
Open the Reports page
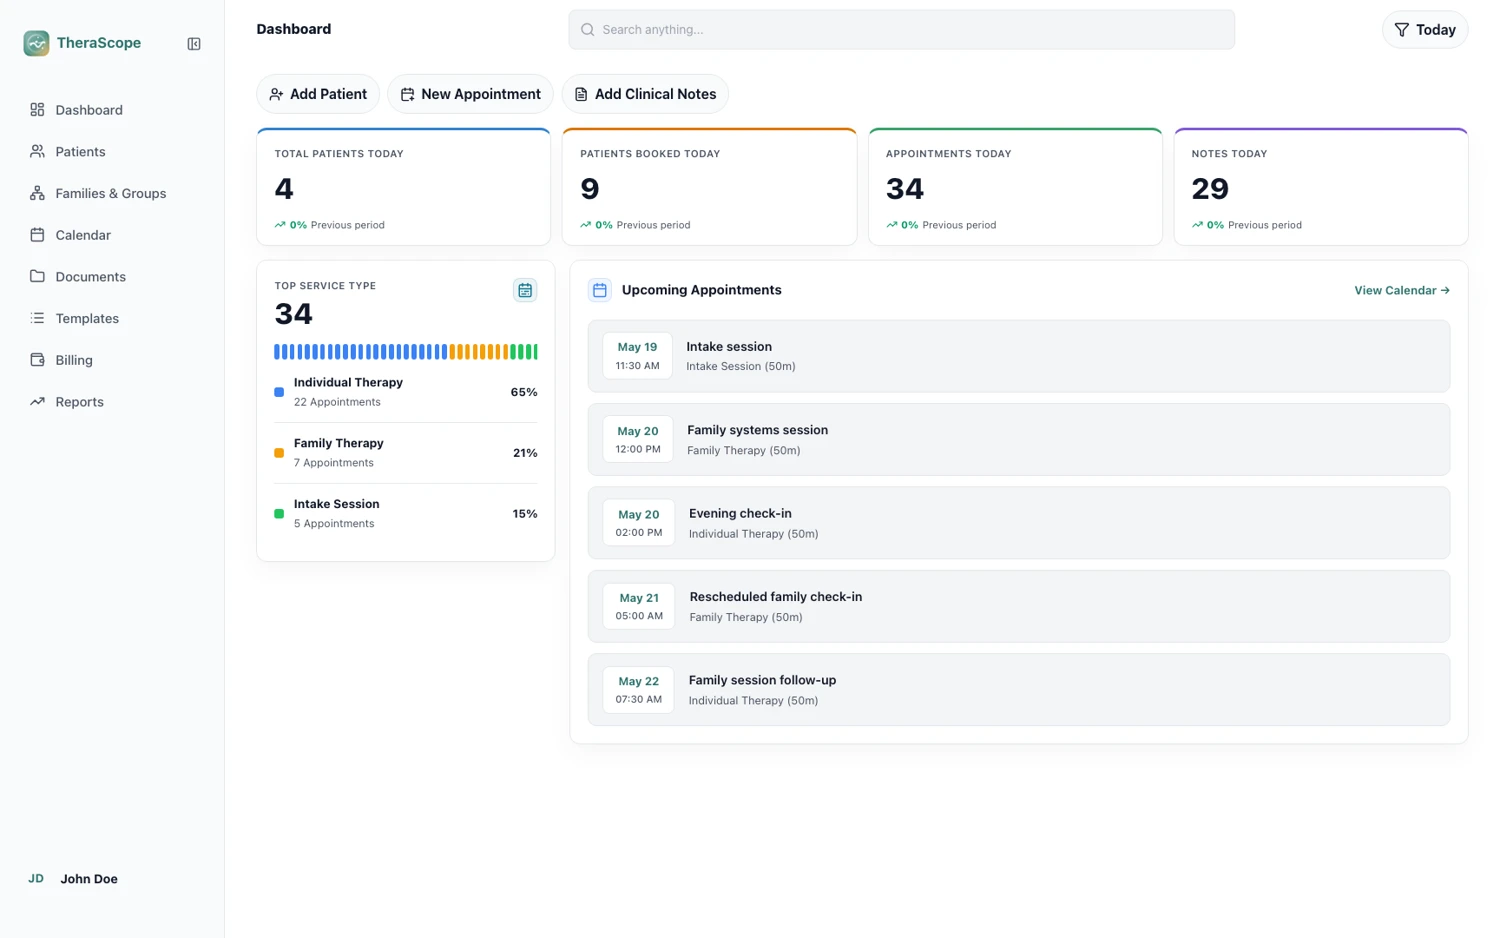112,401
